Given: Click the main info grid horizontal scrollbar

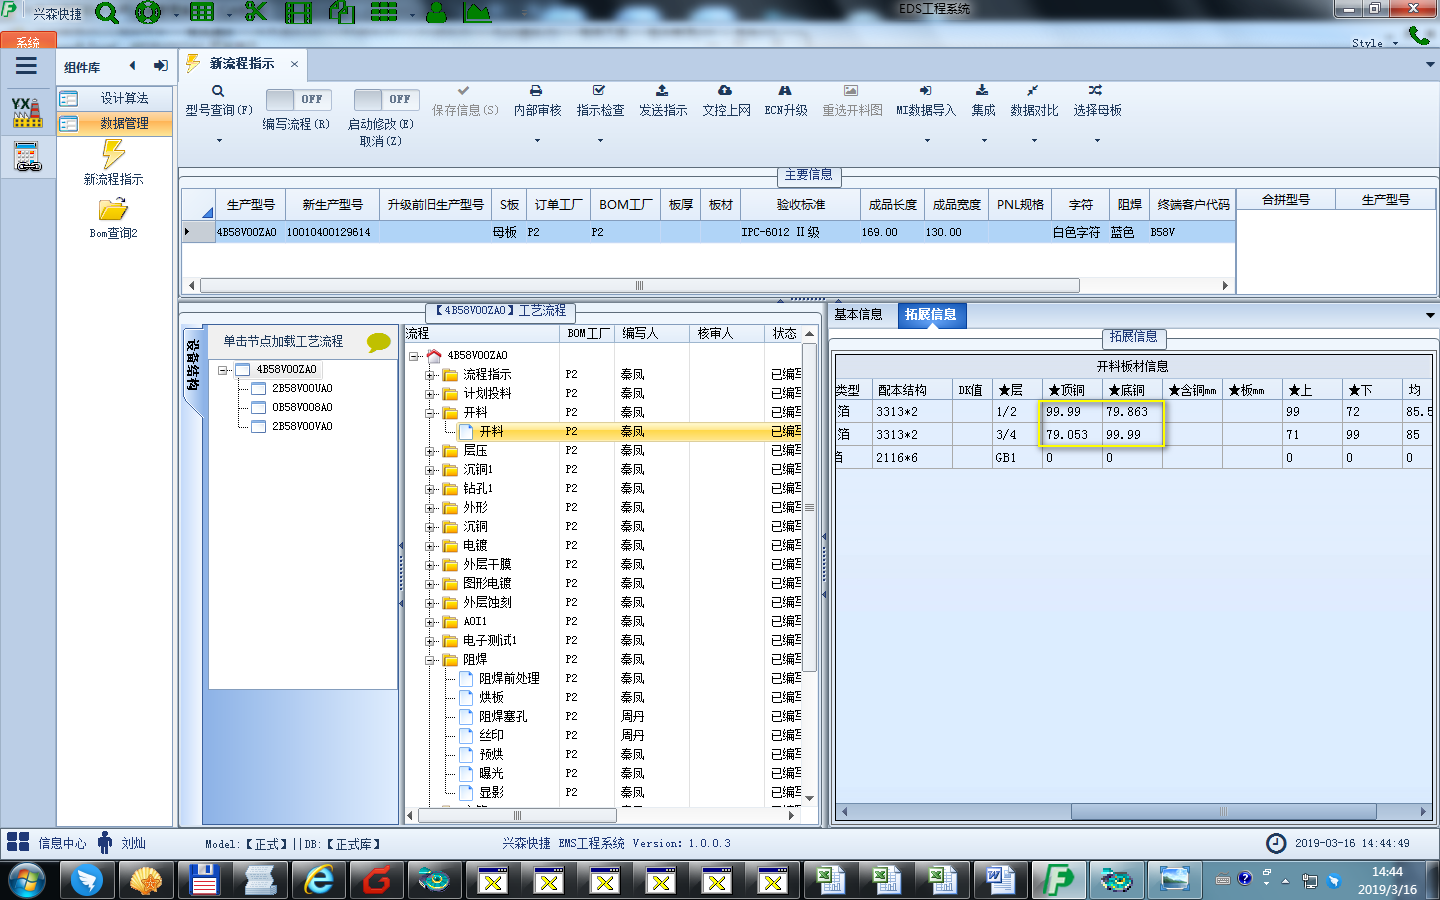Looking at the screenshot, I should pos(639,285).
